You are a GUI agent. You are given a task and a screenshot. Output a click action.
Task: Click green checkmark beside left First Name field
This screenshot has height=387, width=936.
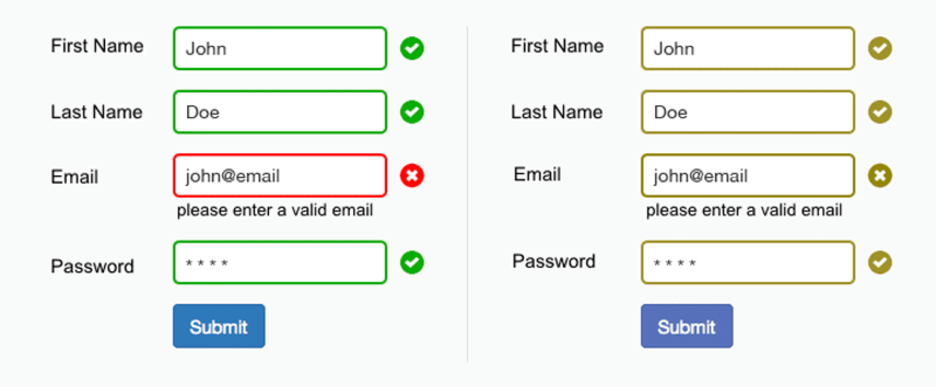(x=412, y=48)
